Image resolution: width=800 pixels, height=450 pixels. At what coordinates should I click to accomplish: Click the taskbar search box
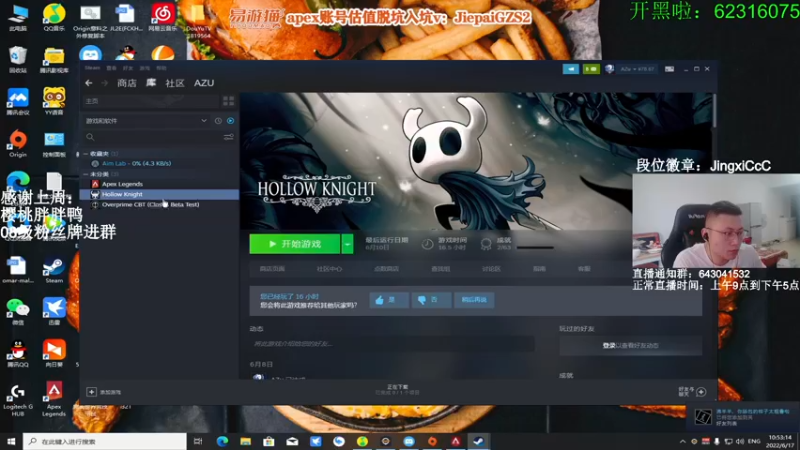click(105, 441)
